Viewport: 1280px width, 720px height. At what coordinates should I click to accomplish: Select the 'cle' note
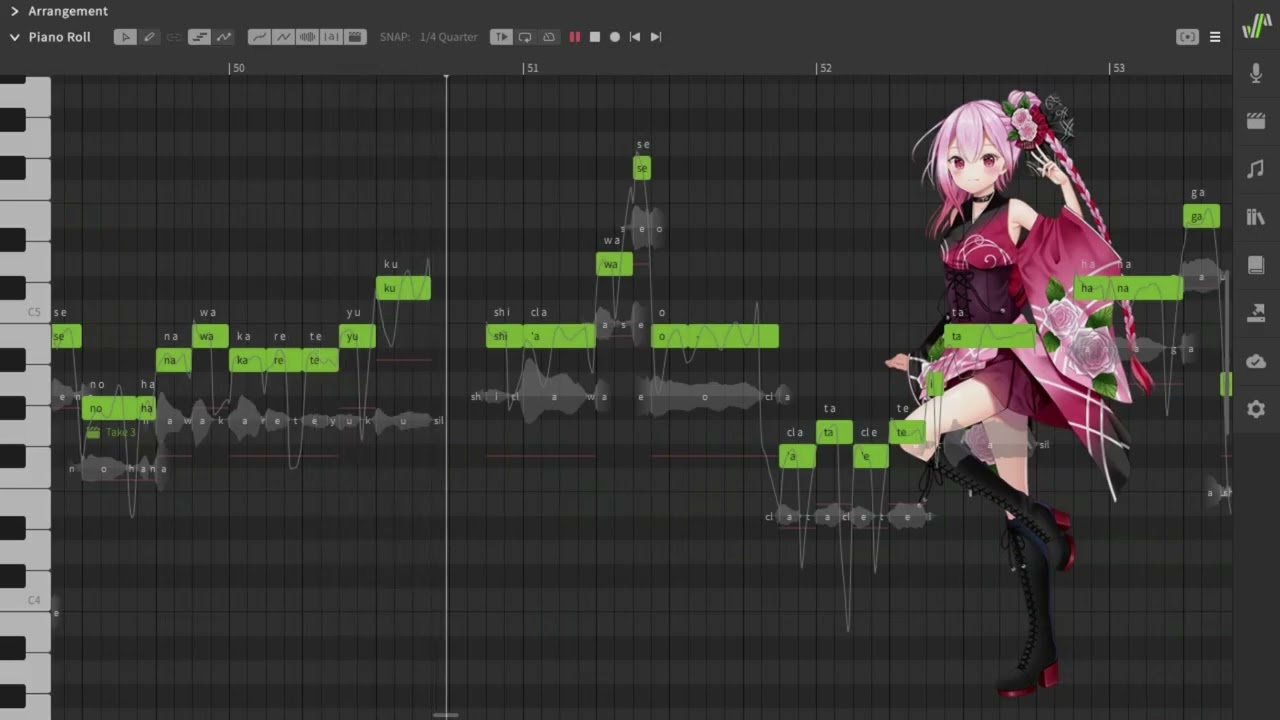(871, 456)
